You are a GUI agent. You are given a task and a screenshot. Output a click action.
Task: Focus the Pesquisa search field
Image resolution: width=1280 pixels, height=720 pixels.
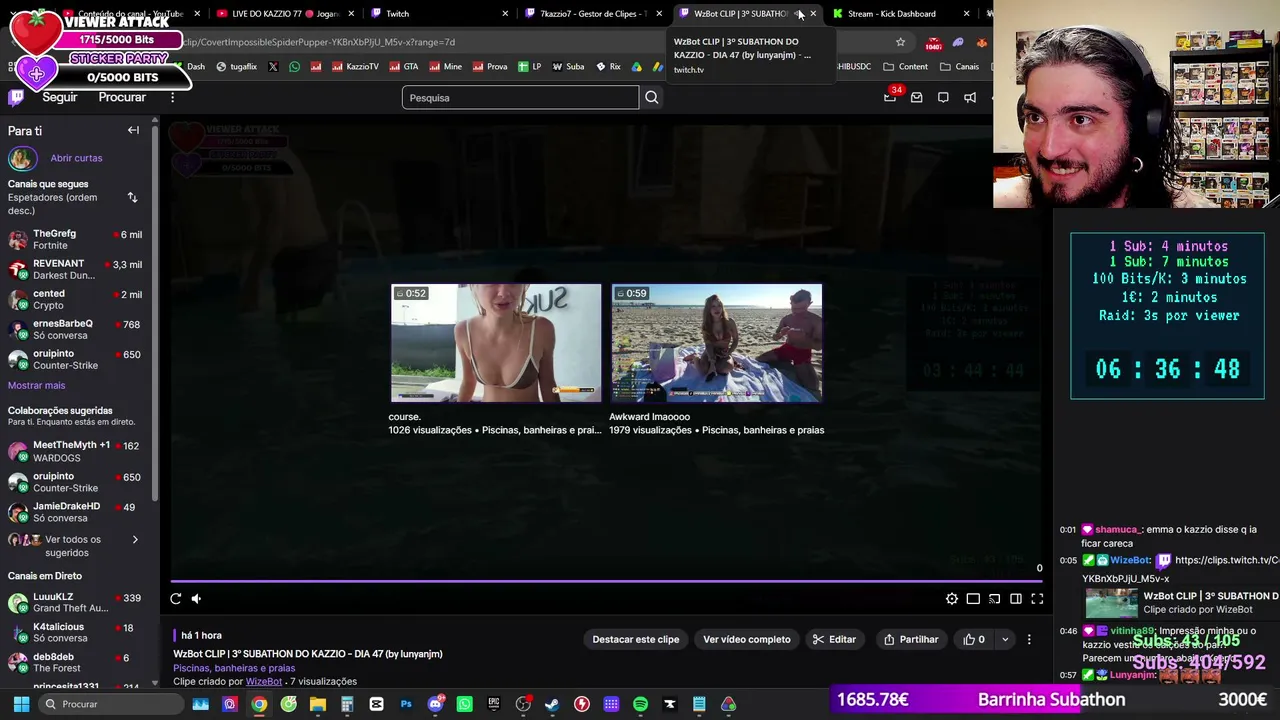click(x=520, y=97)
